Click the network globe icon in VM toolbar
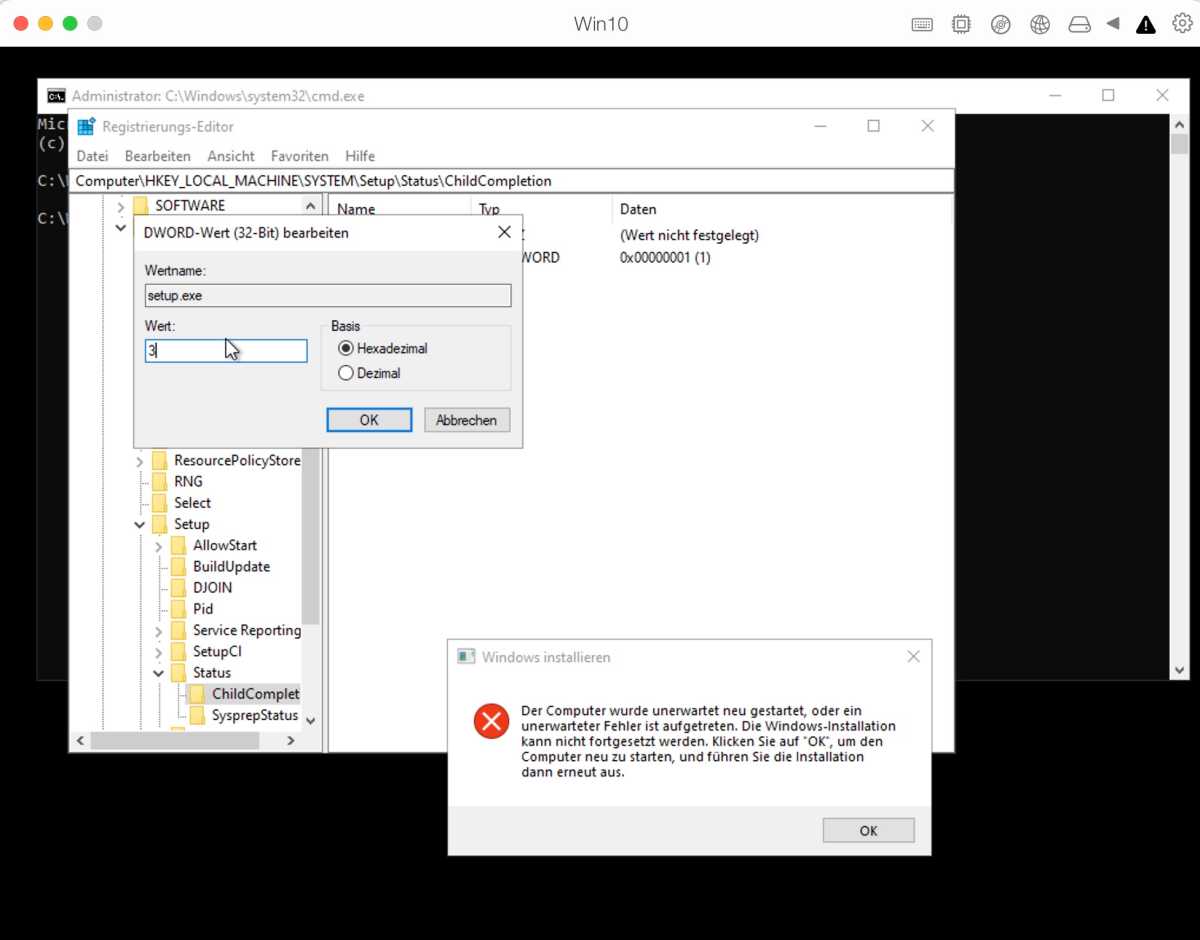This screenshot has width=1200, height=940. pos(1040,25)
